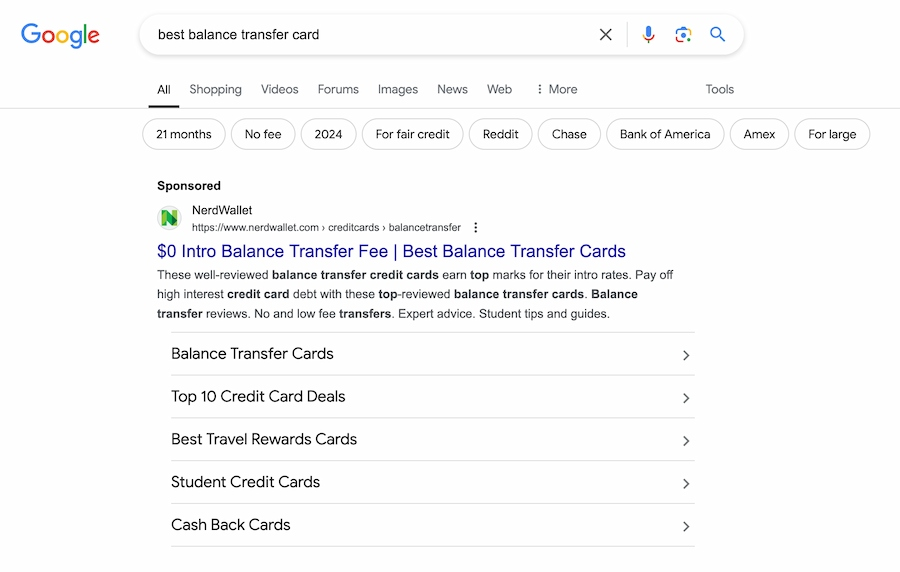Open the 'Cash Back Cards' sitelink

pyautogui.click(x=433, y=526)
